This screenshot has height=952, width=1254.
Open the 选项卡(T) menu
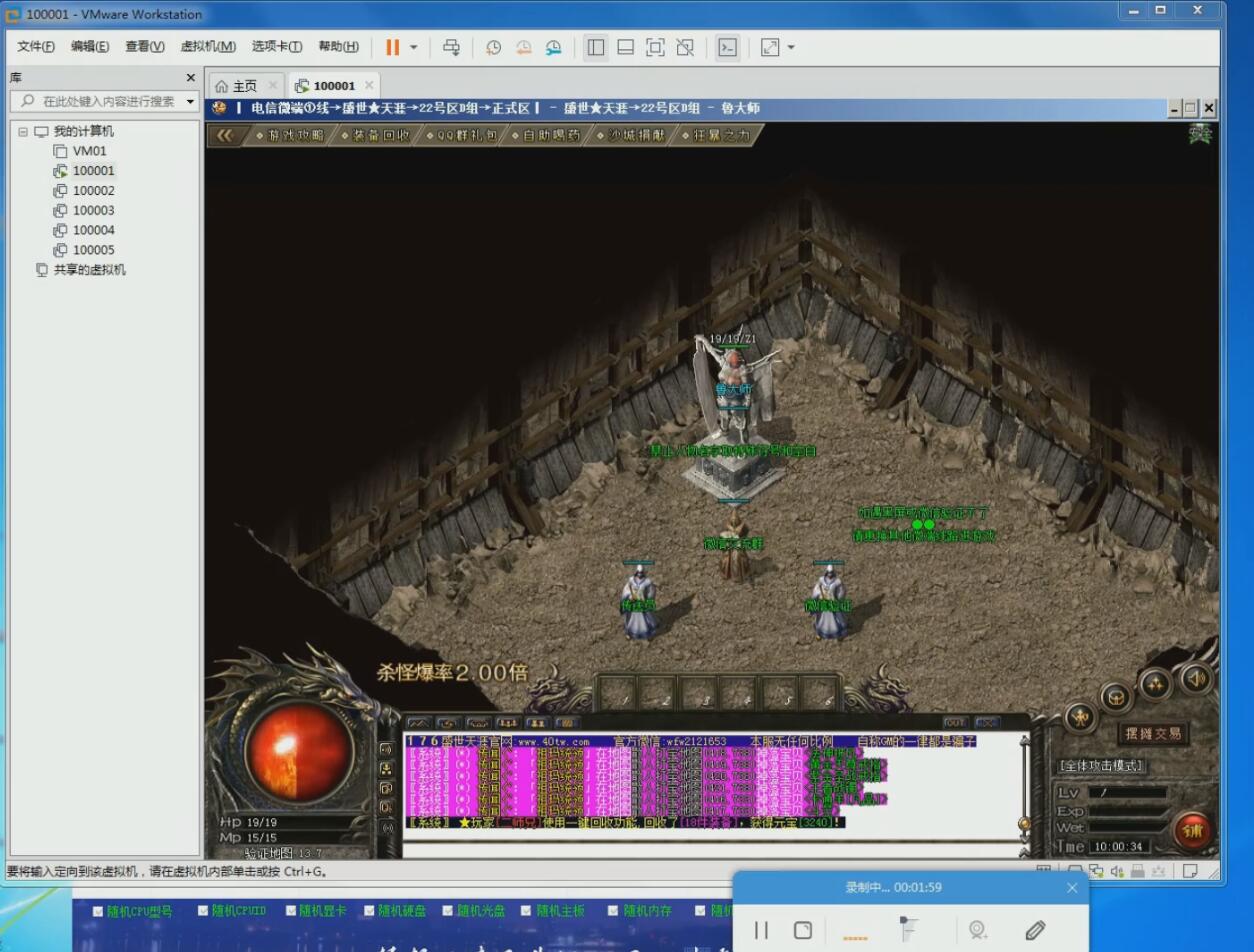277,47
